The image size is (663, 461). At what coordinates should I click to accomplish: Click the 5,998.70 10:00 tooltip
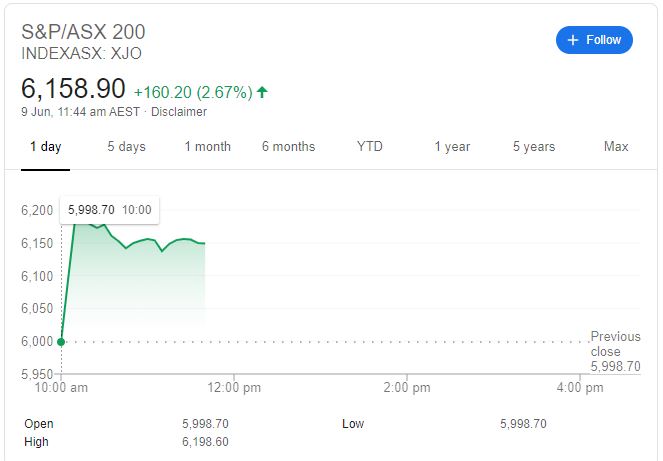tap(110, 210)
